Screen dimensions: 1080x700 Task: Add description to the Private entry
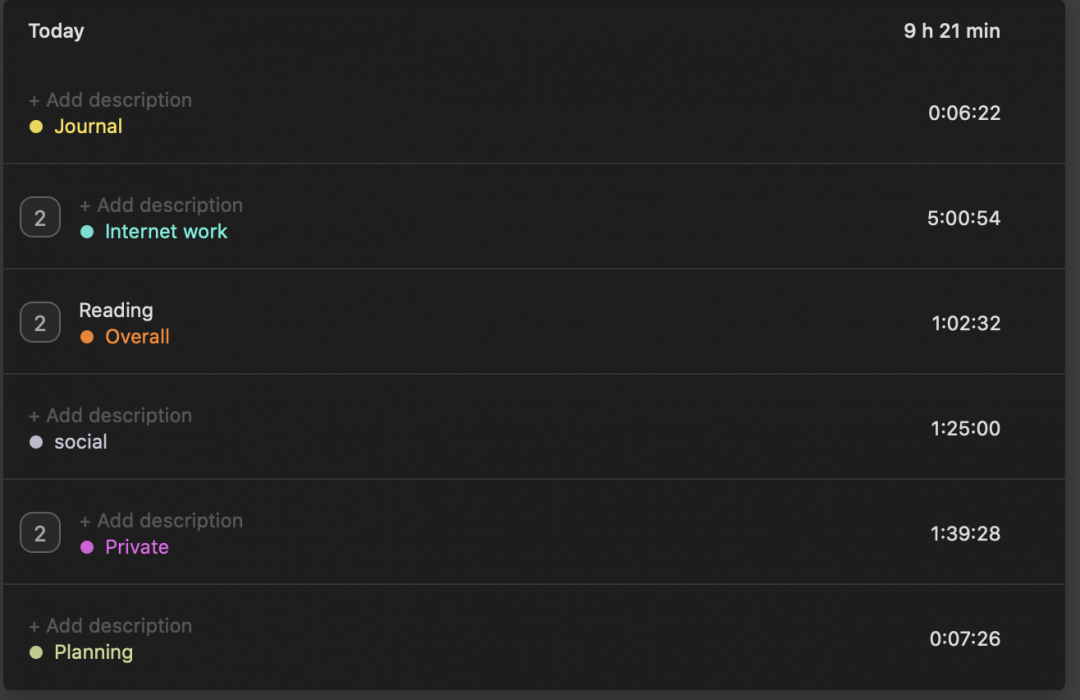[161, 520]
